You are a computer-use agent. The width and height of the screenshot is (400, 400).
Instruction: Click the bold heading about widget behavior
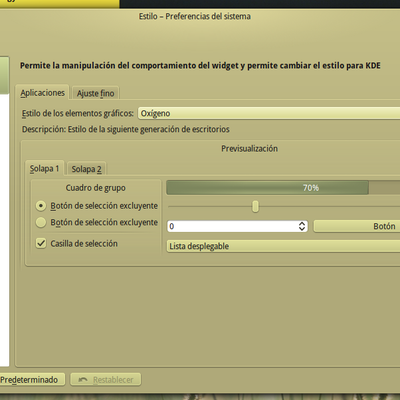click(x=200, y=66)
